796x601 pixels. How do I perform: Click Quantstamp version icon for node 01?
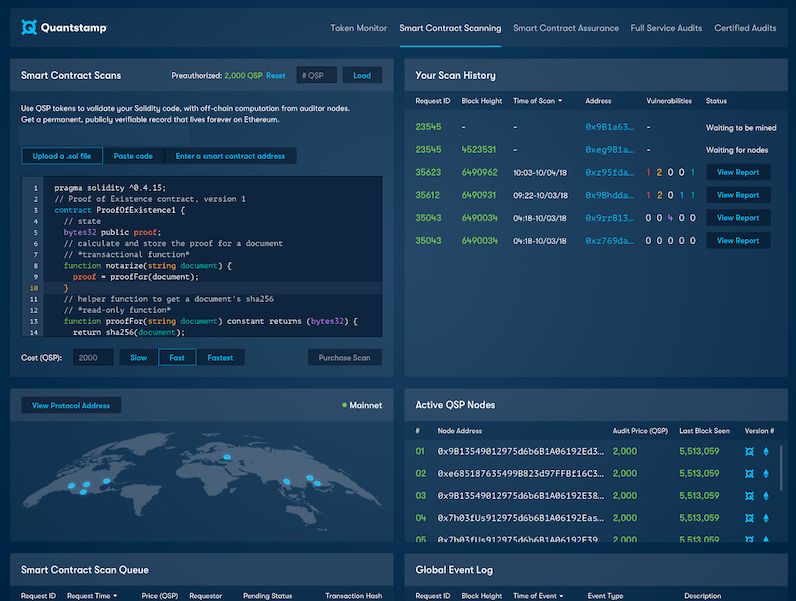(x=749, y=451)
